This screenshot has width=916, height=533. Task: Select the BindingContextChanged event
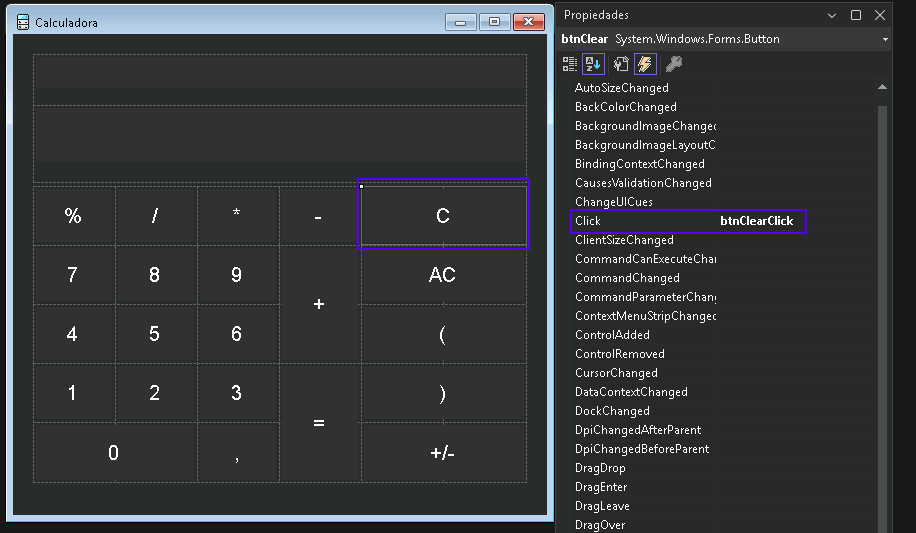click(640, 164)
